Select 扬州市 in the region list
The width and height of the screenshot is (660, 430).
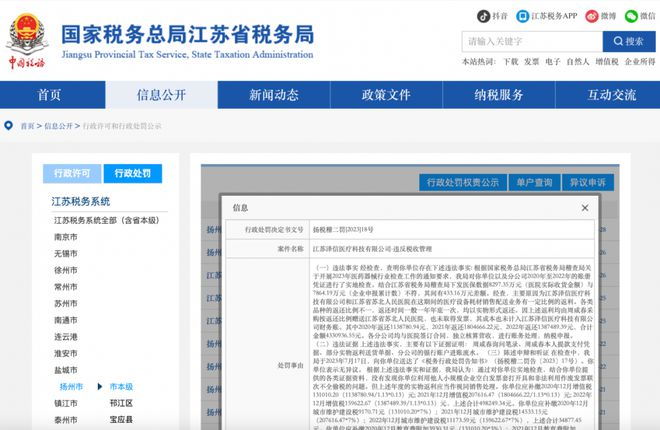tap(71, 387)
